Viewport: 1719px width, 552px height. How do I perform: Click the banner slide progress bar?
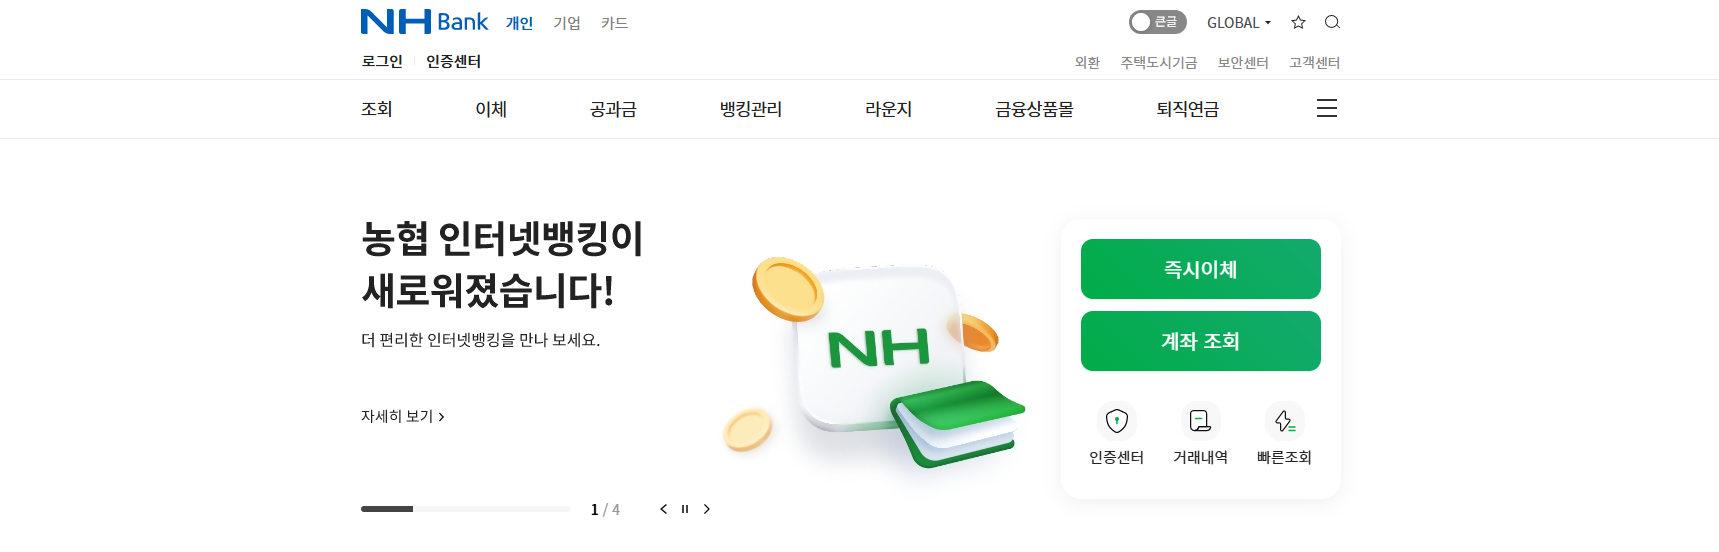(x=466, y=509)
